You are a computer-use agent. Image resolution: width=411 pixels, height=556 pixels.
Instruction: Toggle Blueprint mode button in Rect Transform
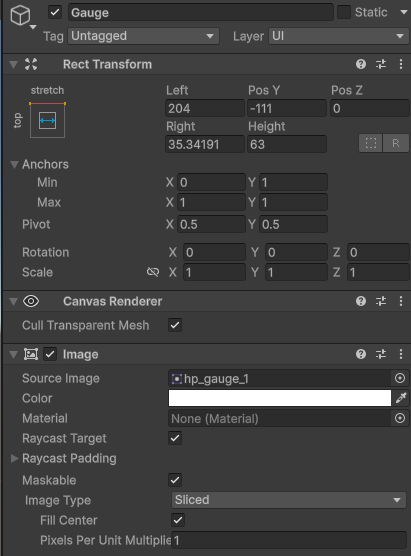click(371, 143)
